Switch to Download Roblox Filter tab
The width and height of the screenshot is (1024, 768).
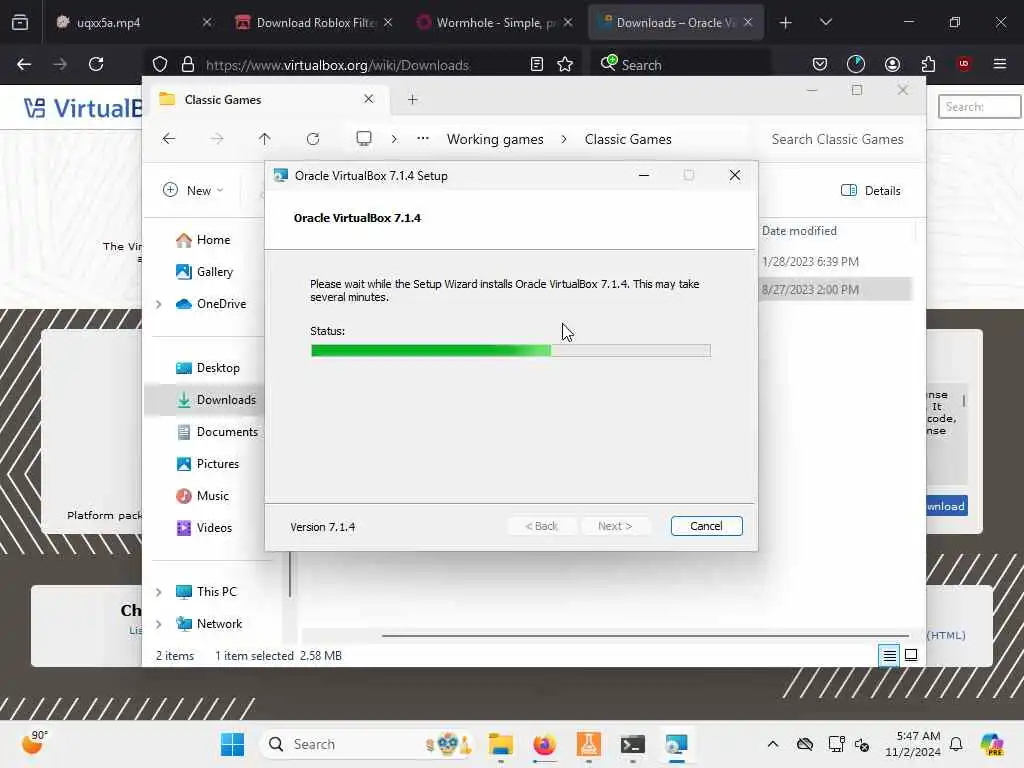(x=313, y=22)
